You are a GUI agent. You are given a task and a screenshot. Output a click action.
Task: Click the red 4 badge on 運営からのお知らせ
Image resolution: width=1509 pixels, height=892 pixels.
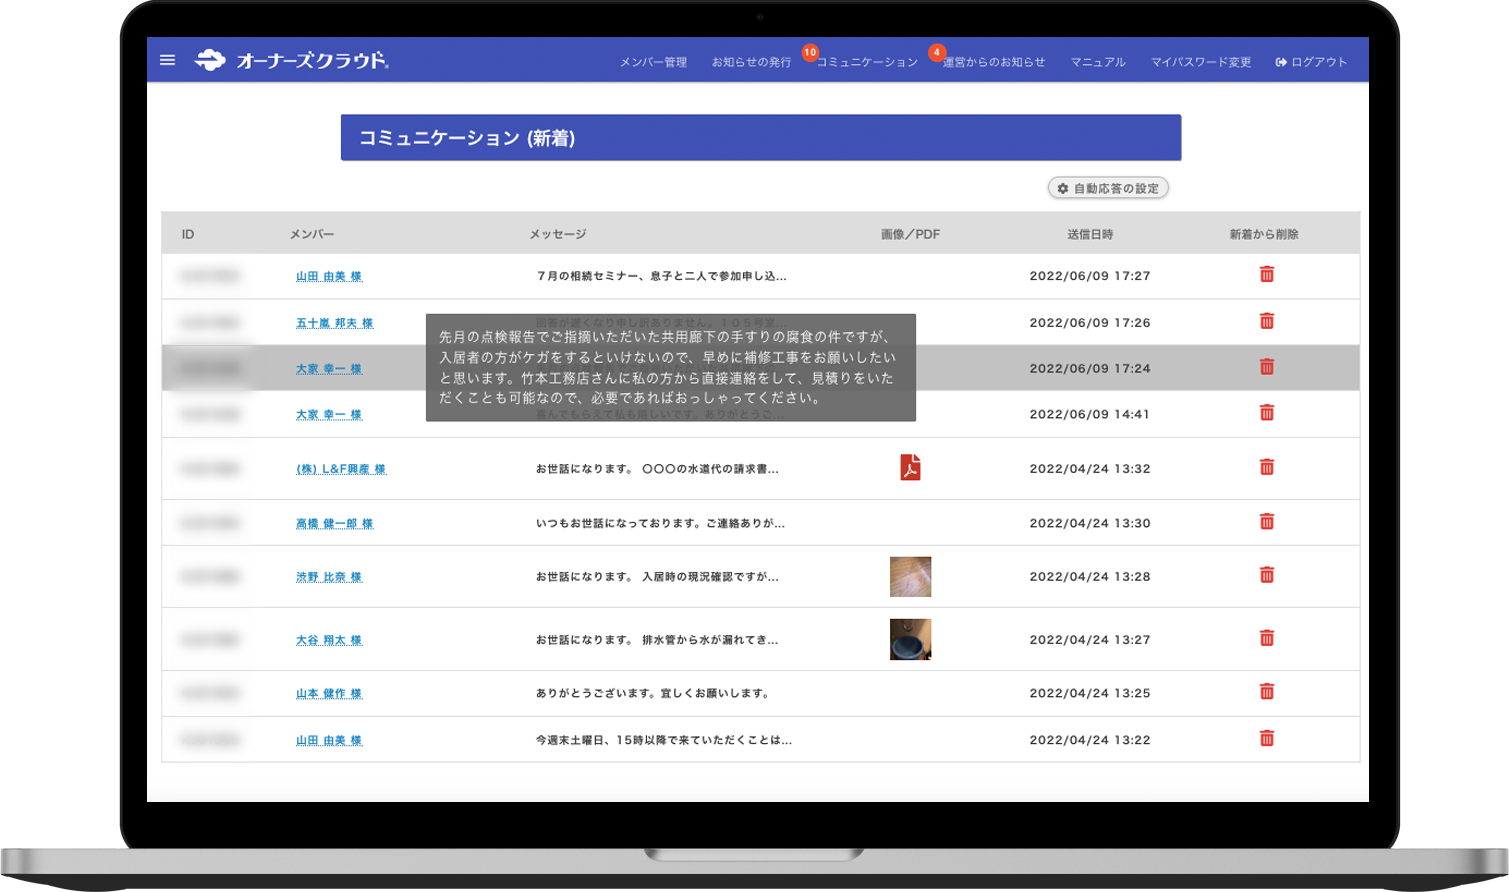click(937, 53)
